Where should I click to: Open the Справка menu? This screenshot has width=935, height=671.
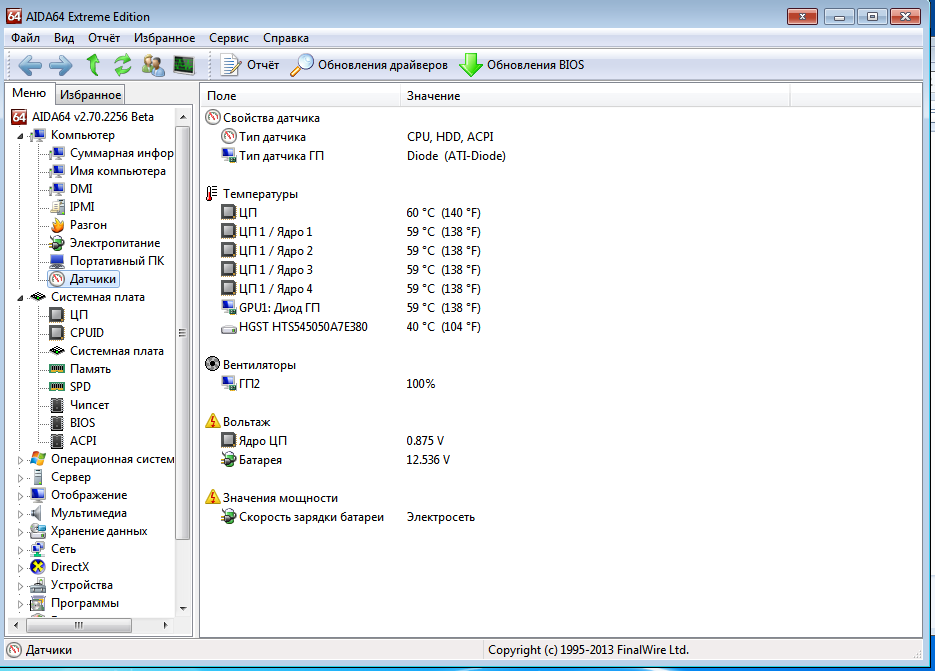point(286,38)
